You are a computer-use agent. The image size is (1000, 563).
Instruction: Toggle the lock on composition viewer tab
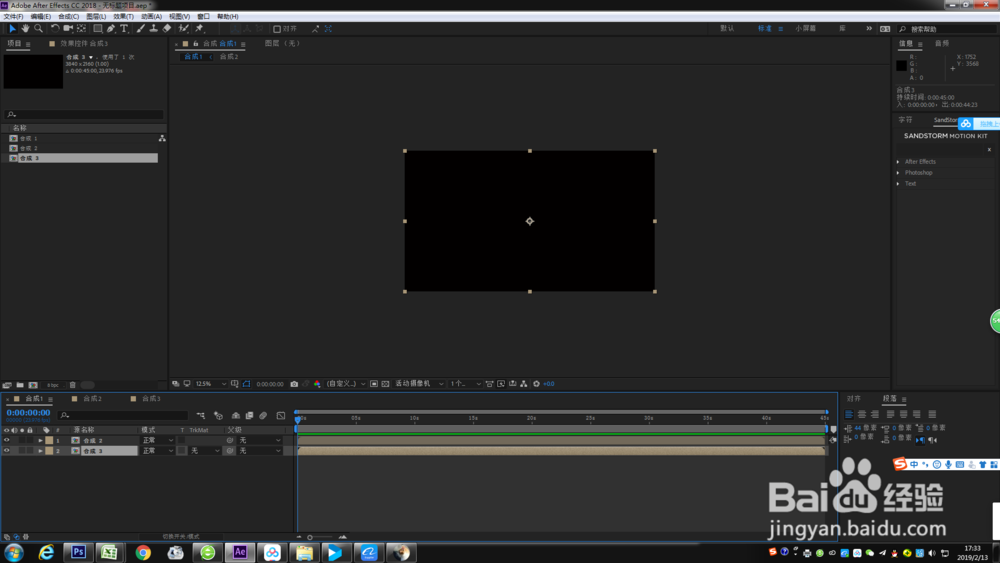coord(195,43)
